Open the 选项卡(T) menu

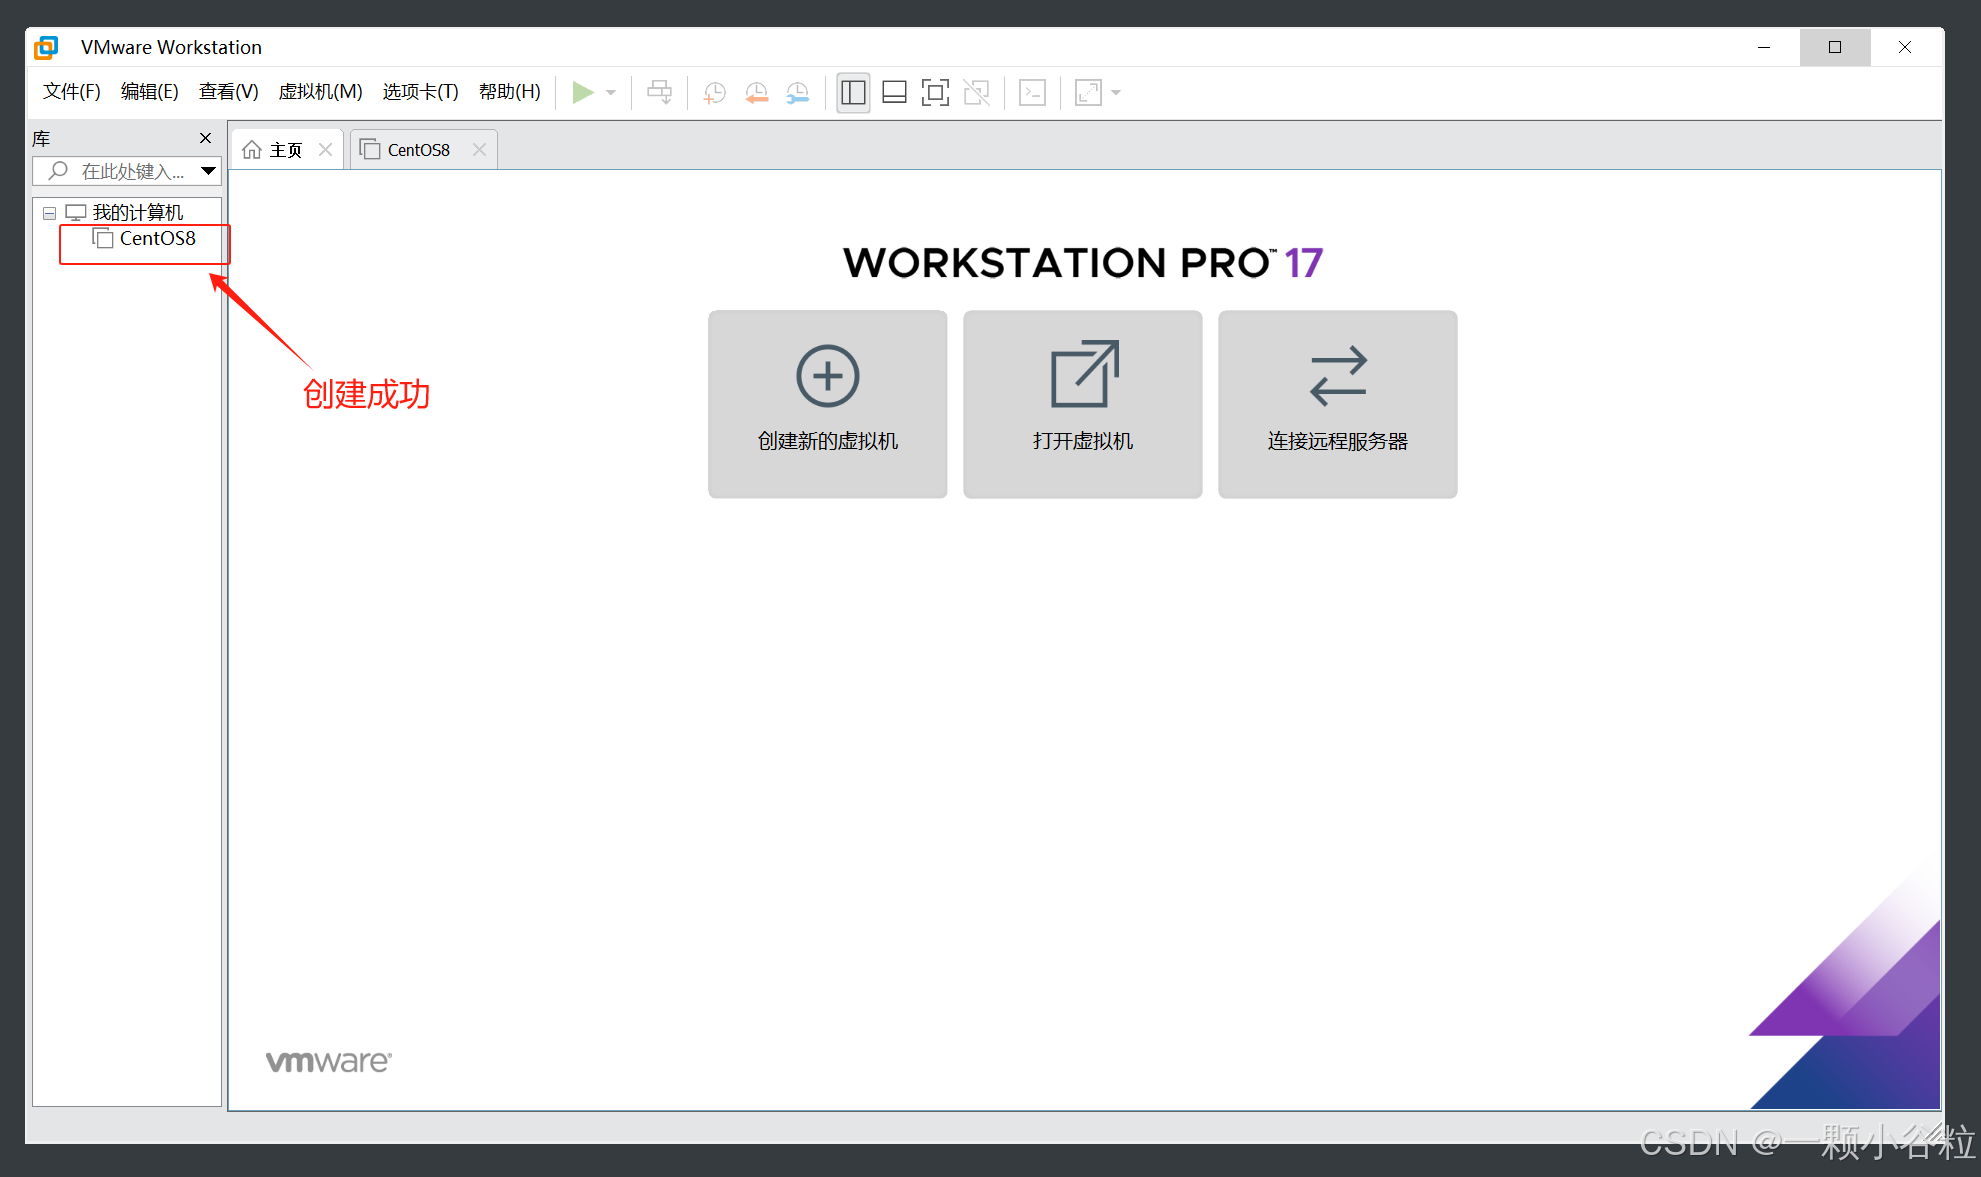(x=421, y=92)
